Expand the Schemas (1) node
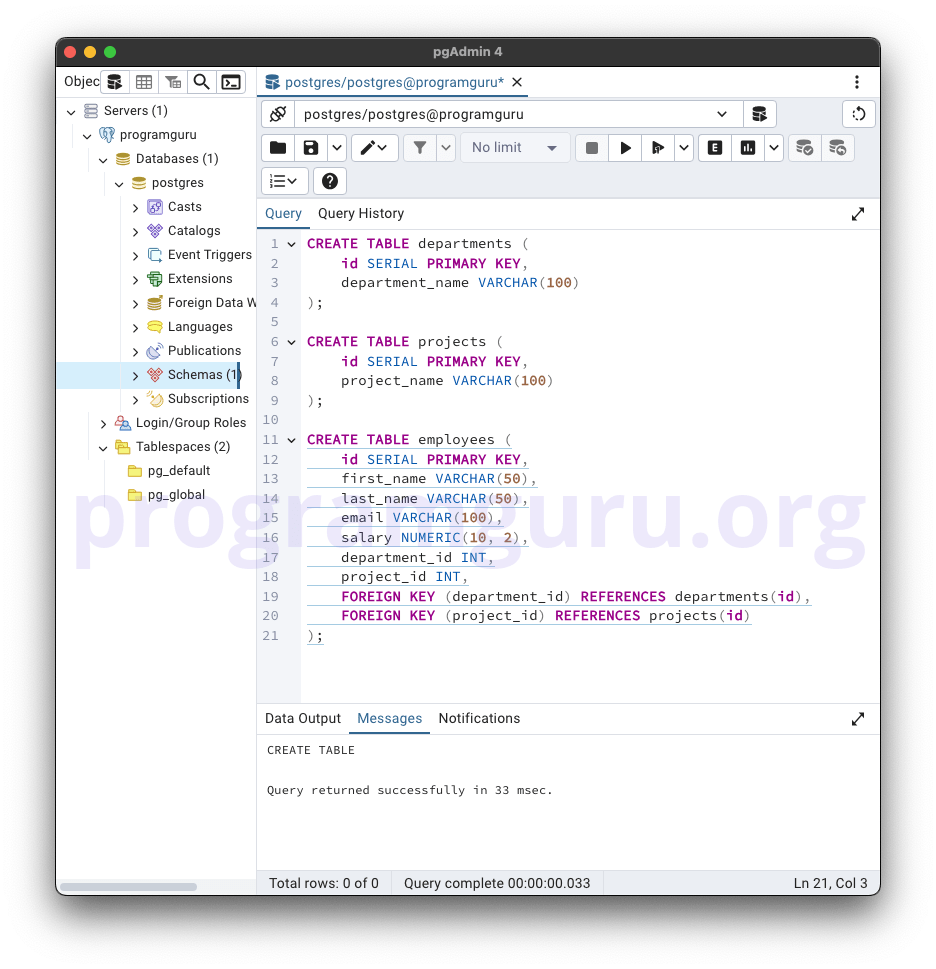Screen dimensions: 936x969 tap(135, 376)
